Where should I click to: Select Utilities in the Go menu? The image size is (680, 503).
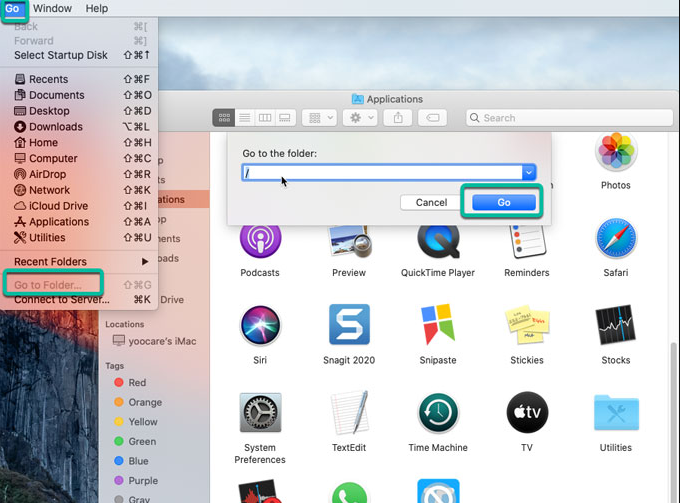(x=47, y=238)
